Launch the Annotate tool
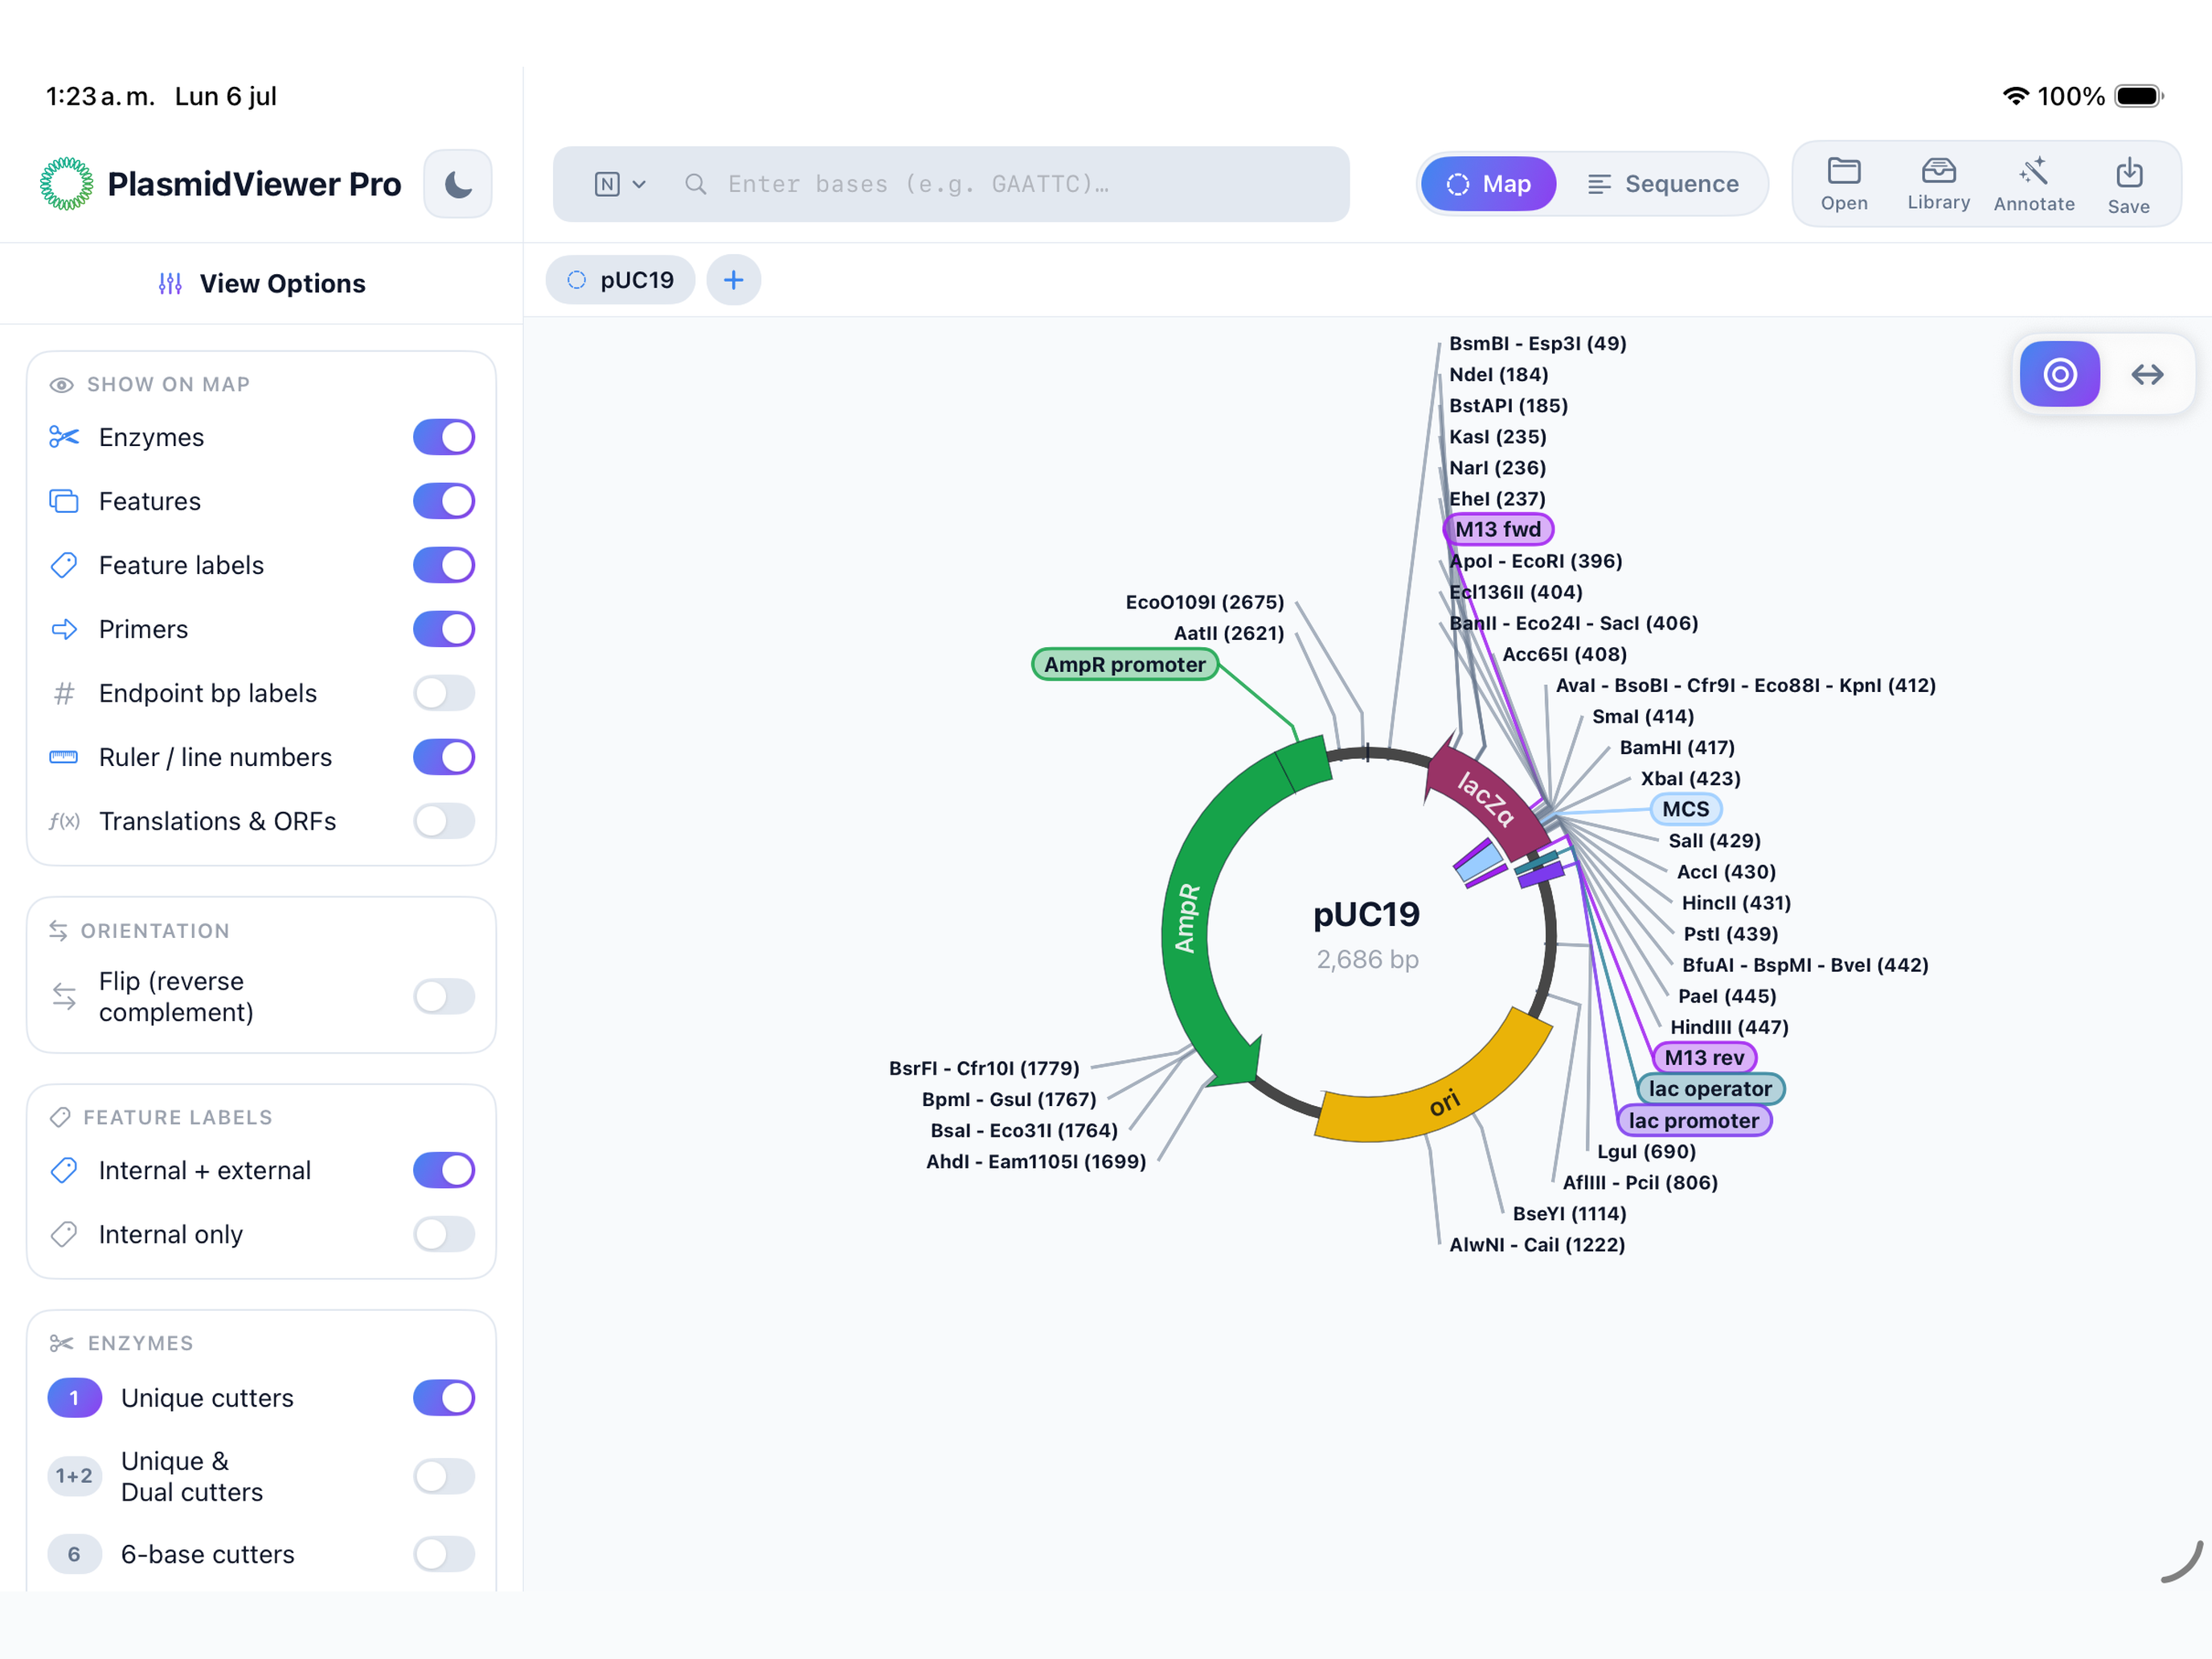This screenshot has height=1659, width=2212. point(2033,185)
